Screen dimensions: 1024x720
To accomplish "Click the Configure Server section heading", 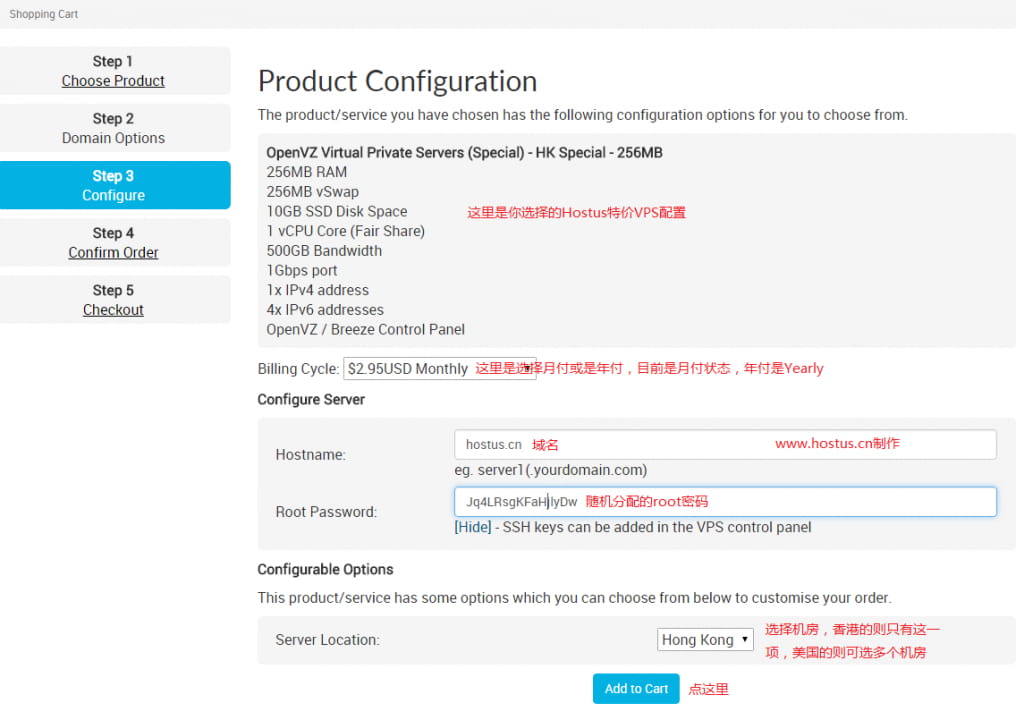I will [x=311, y=399].
